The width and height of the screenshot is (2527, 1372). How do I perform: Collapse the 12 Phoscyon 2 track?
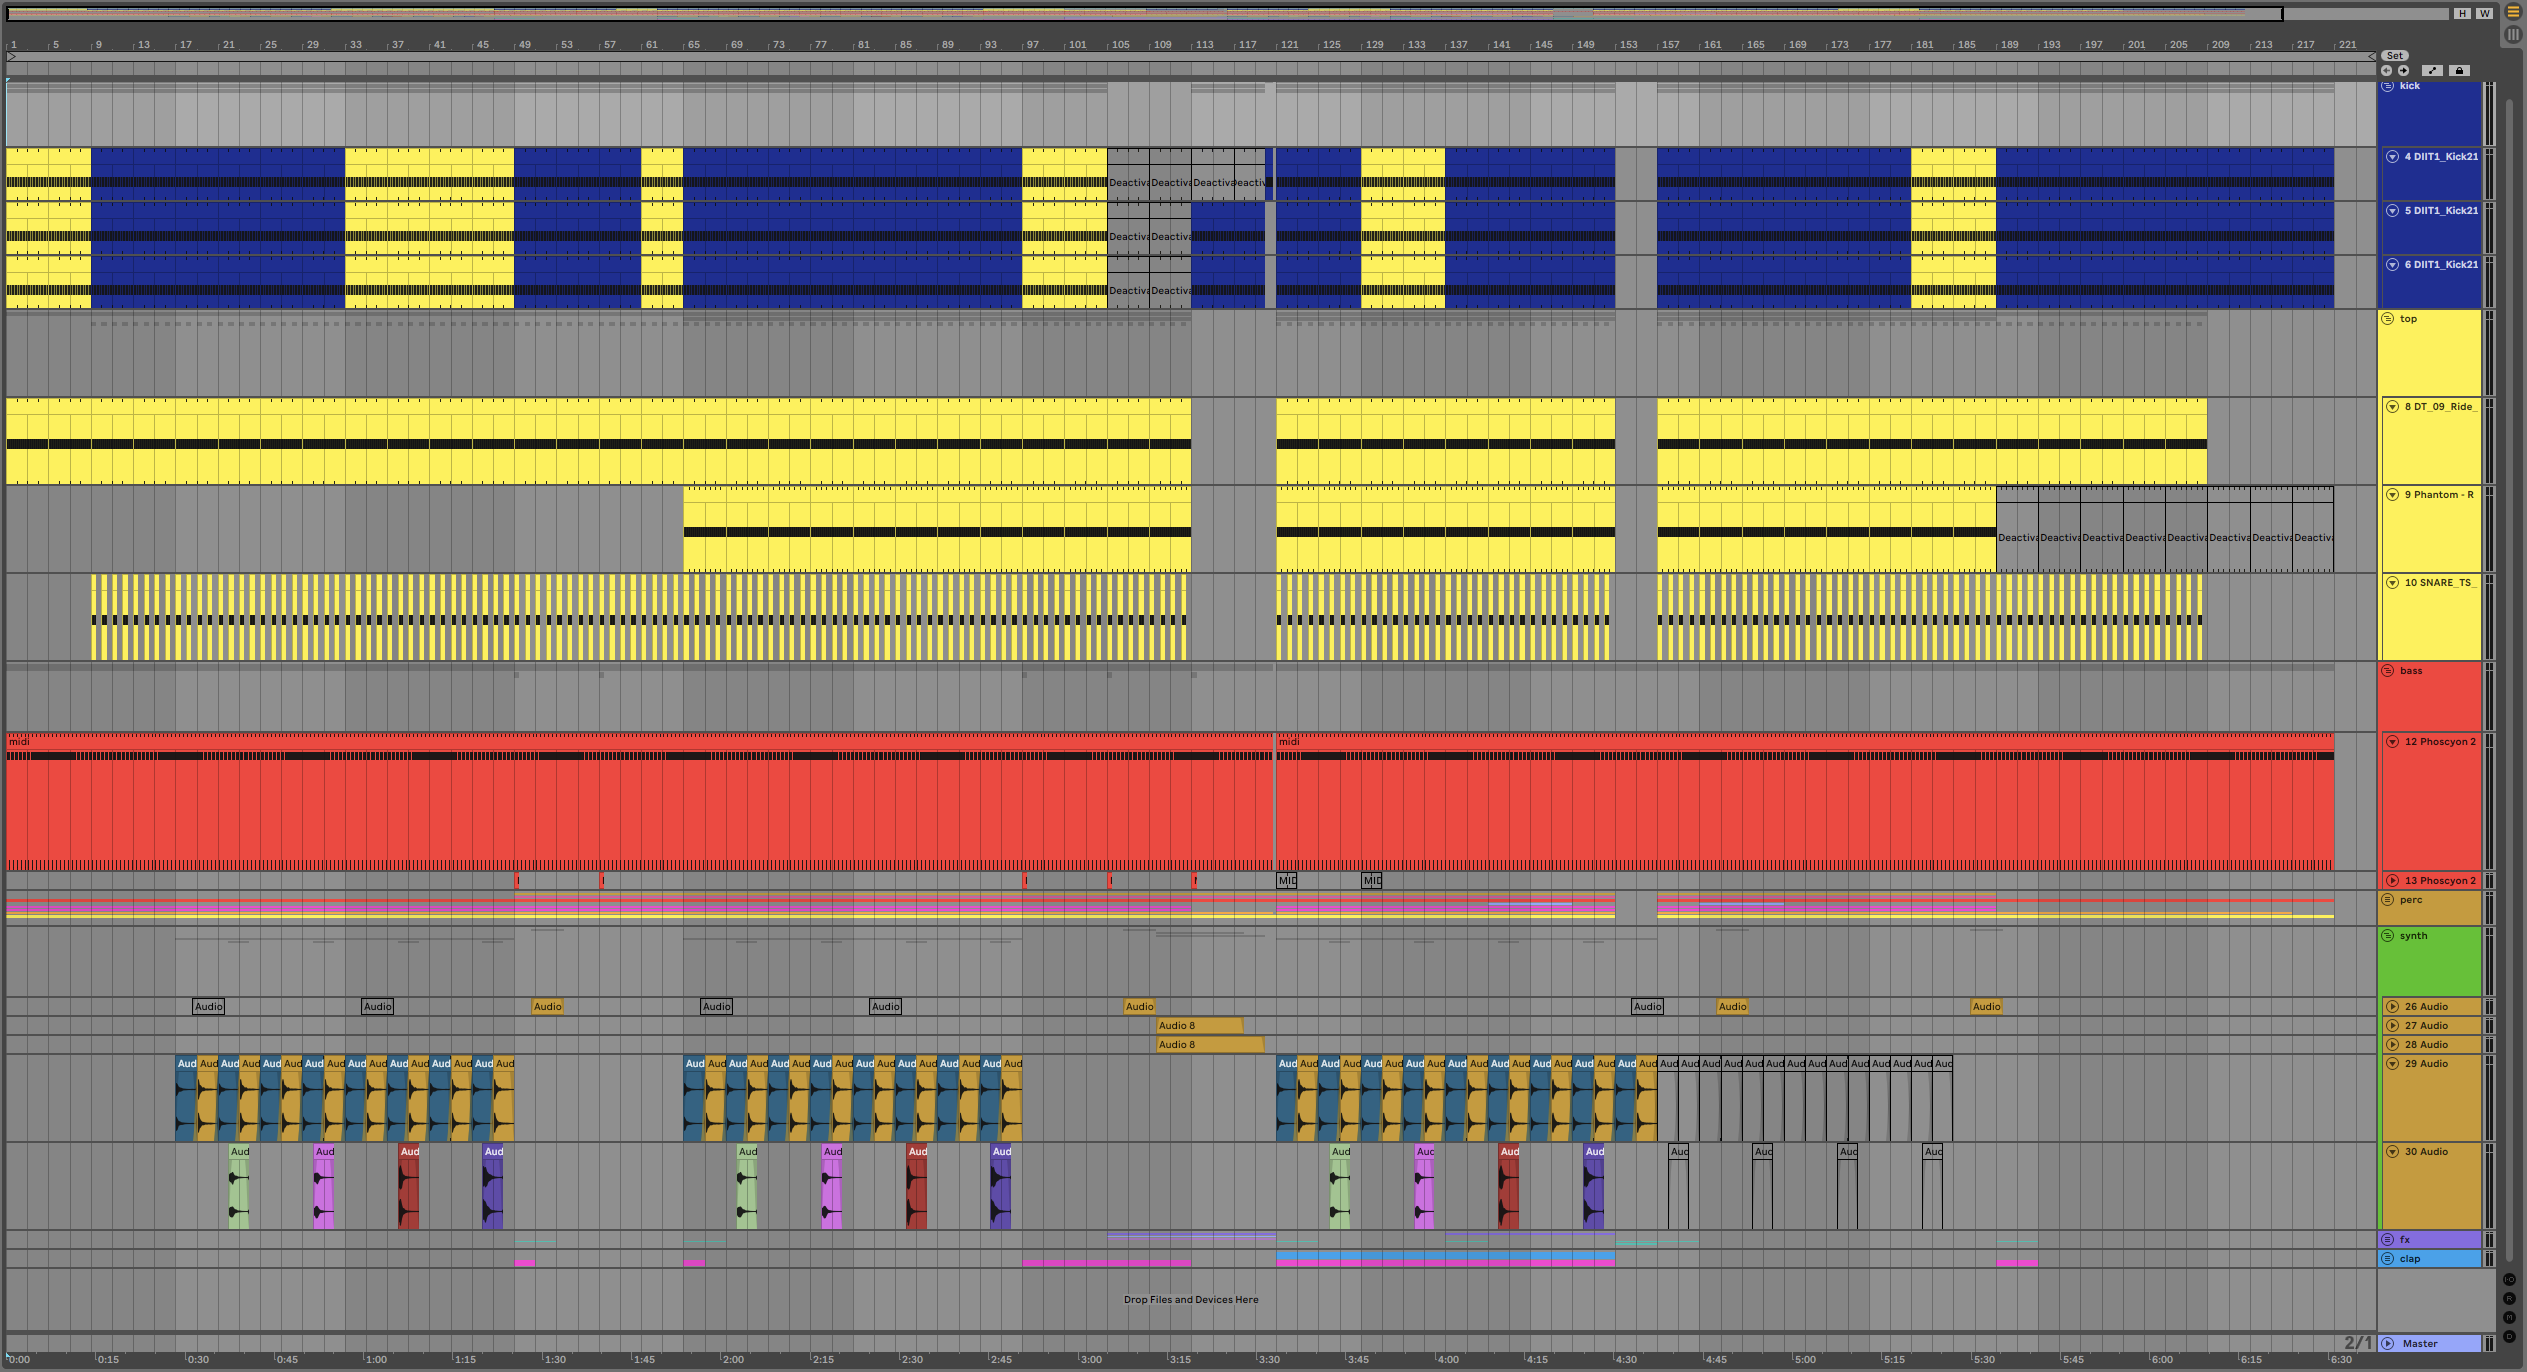[2393, 742]
